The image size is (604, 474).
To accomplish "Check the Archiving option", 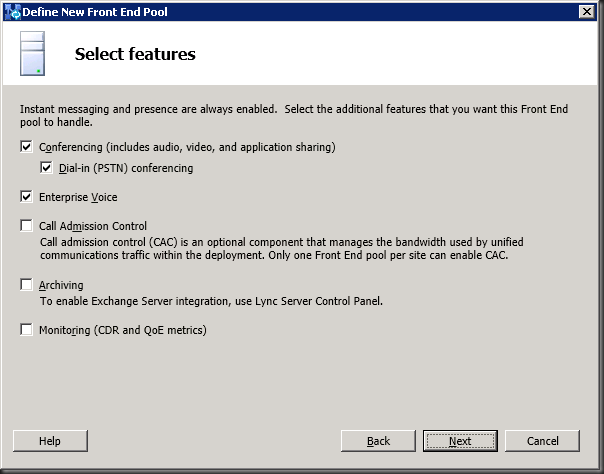I will click(x=26, y=285).
